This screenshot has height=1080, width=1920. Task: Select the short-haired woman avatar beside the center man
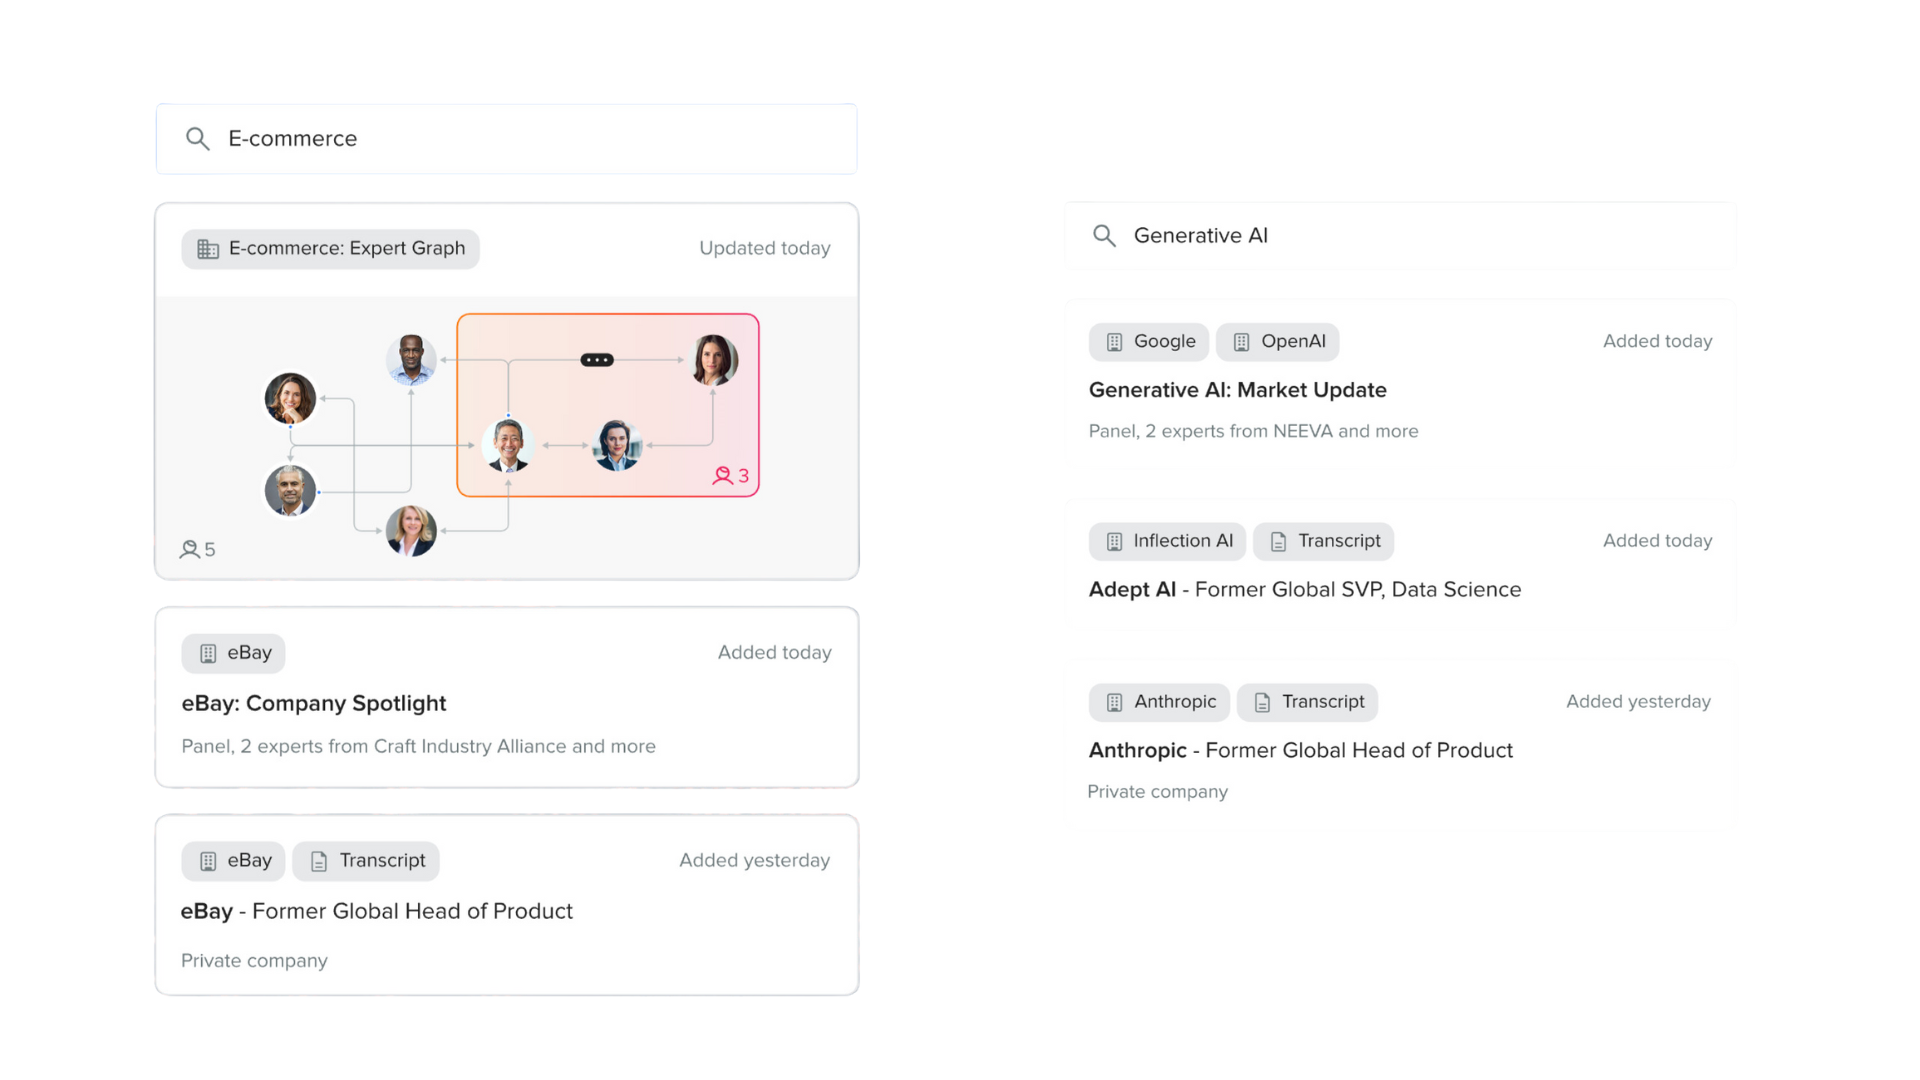(617, 445)
